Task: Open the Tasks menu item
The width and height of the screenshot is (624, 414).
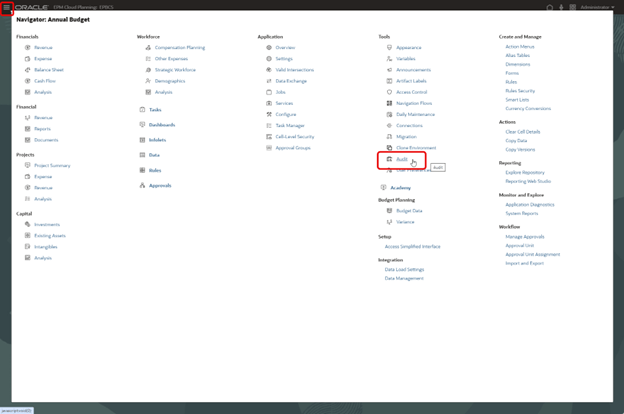Action: (x=154, y=109)
